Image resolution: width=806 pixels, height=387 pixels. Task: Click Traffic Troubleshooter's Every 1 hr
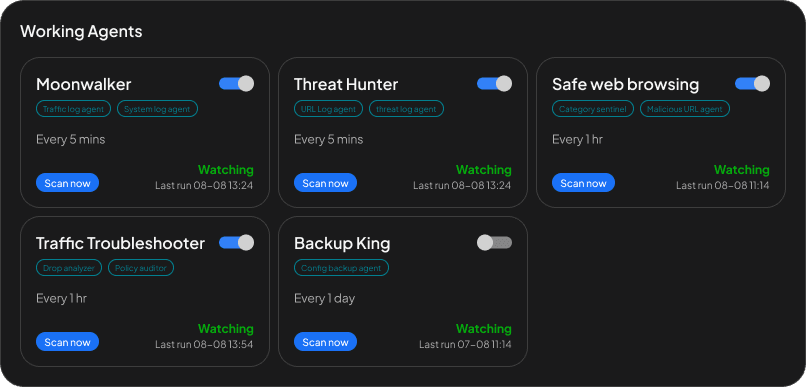pos(62,298)
